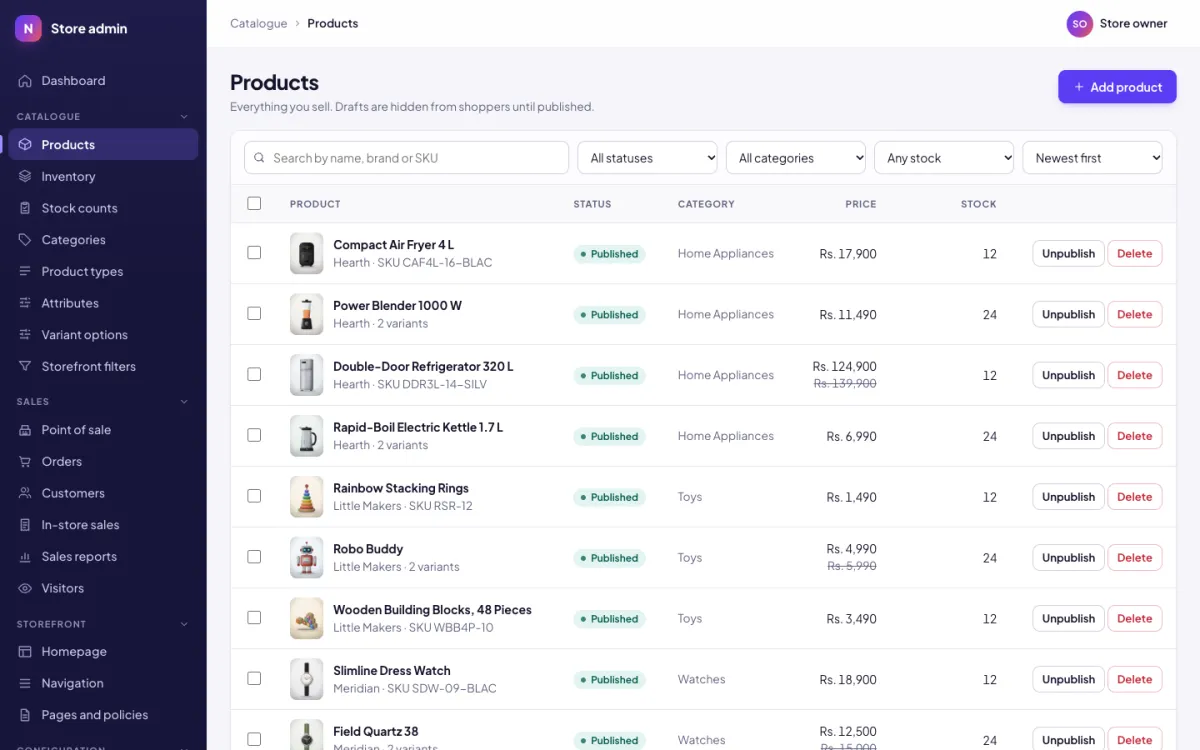Click the Homepage layout icon
The image size is (1200, 750).
[x=25, y=652]
